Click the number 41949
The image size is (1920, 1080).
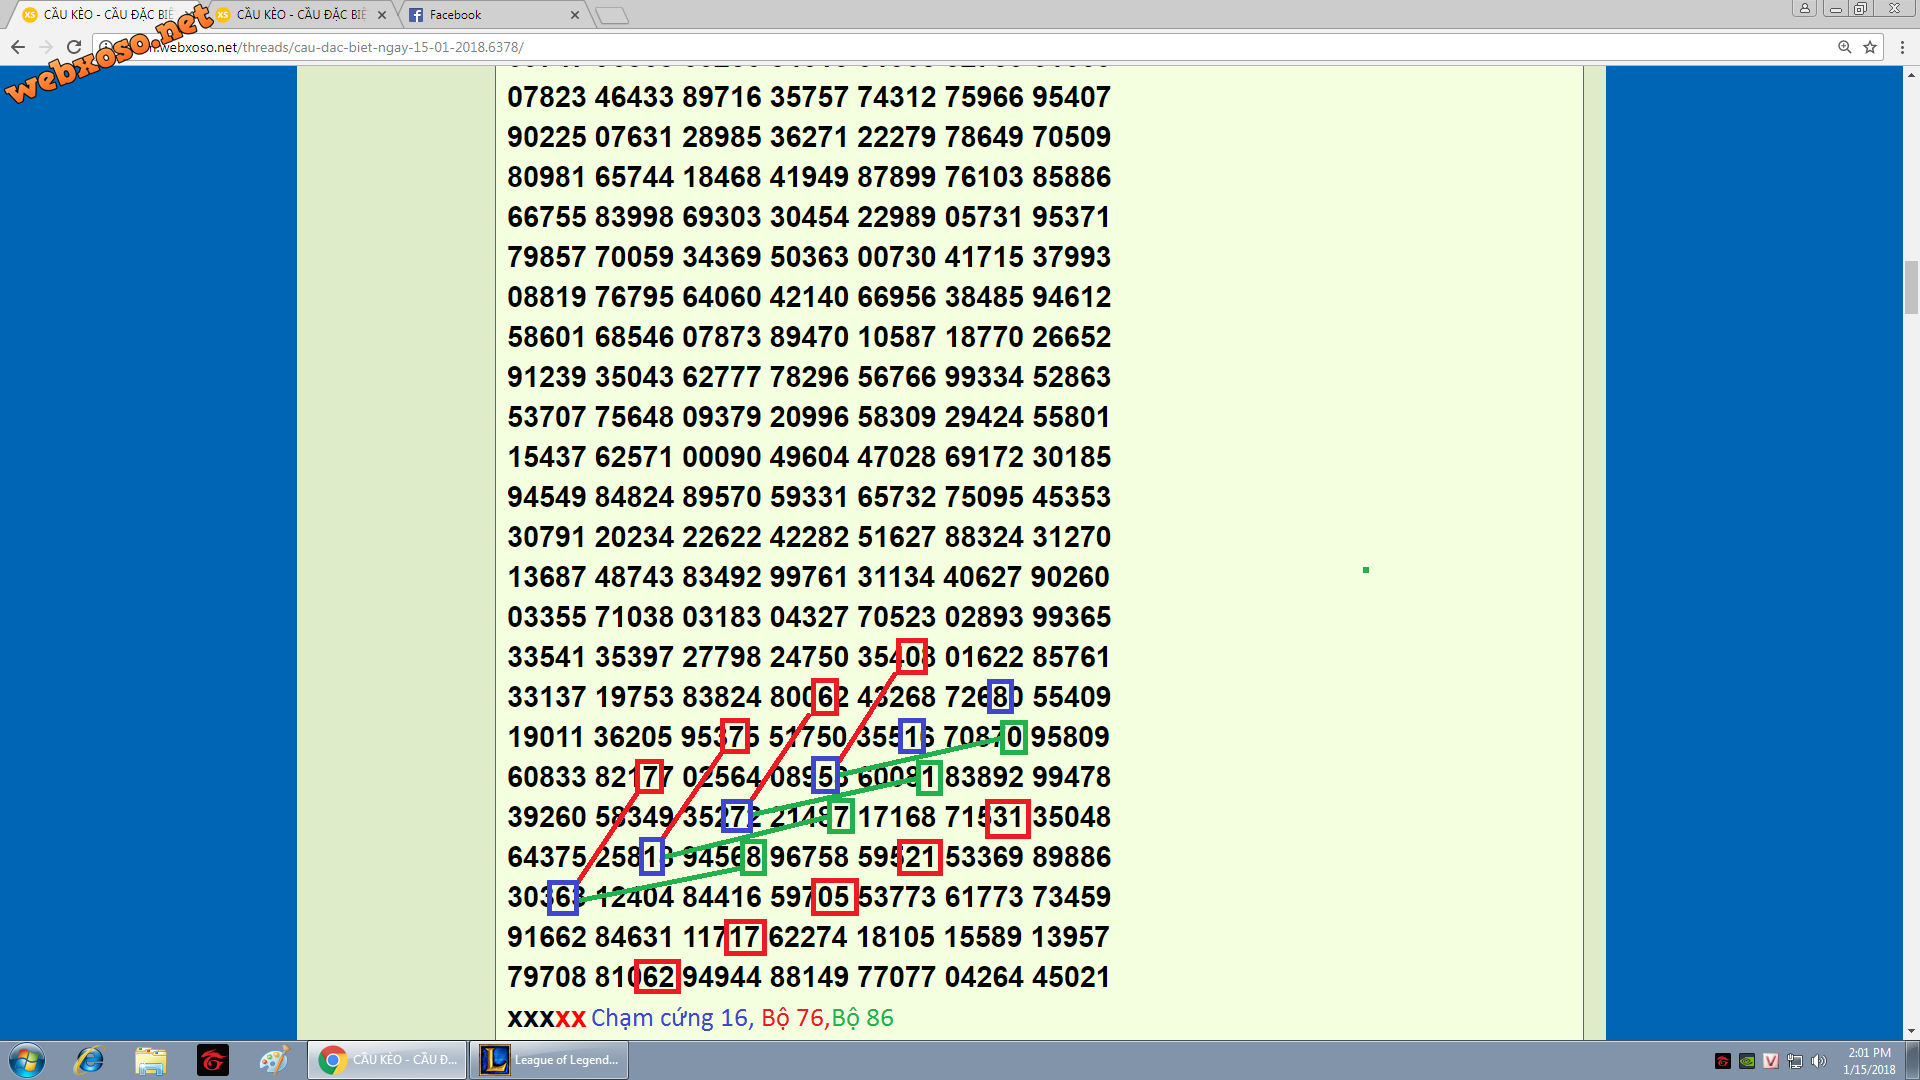click(809, 177)
